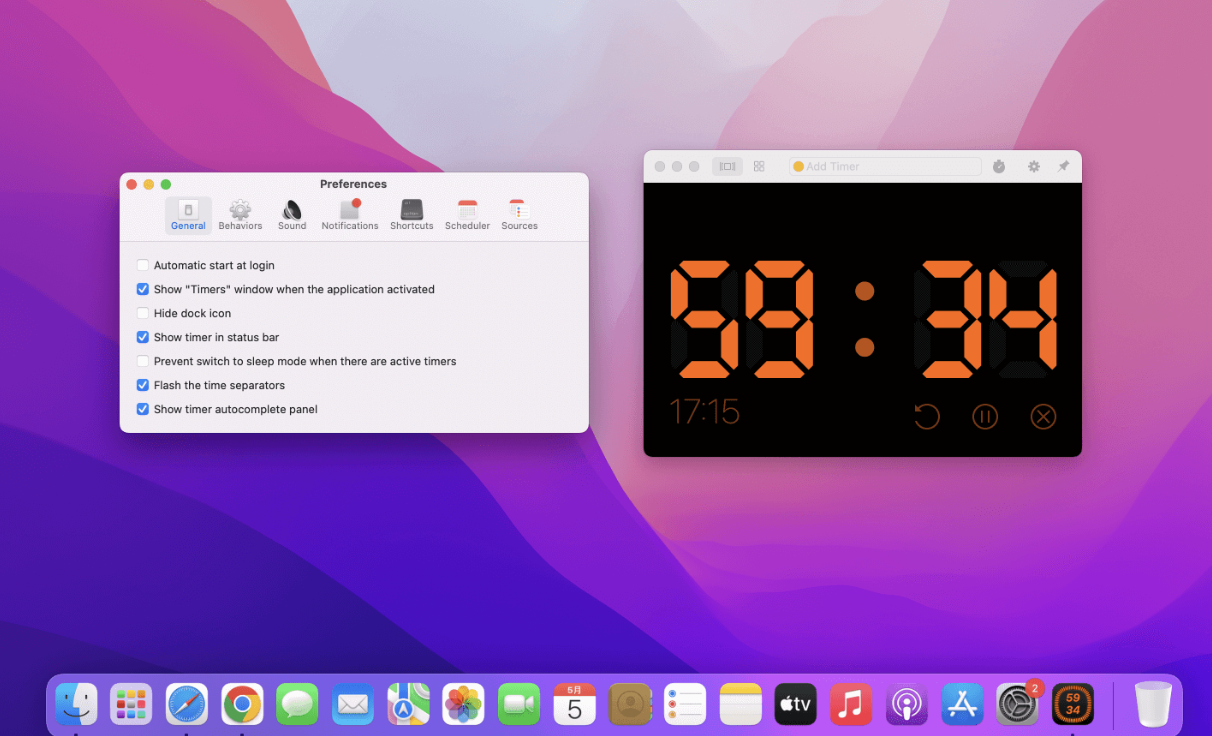
Task: Pause the running timer
Action: [985, 416]
